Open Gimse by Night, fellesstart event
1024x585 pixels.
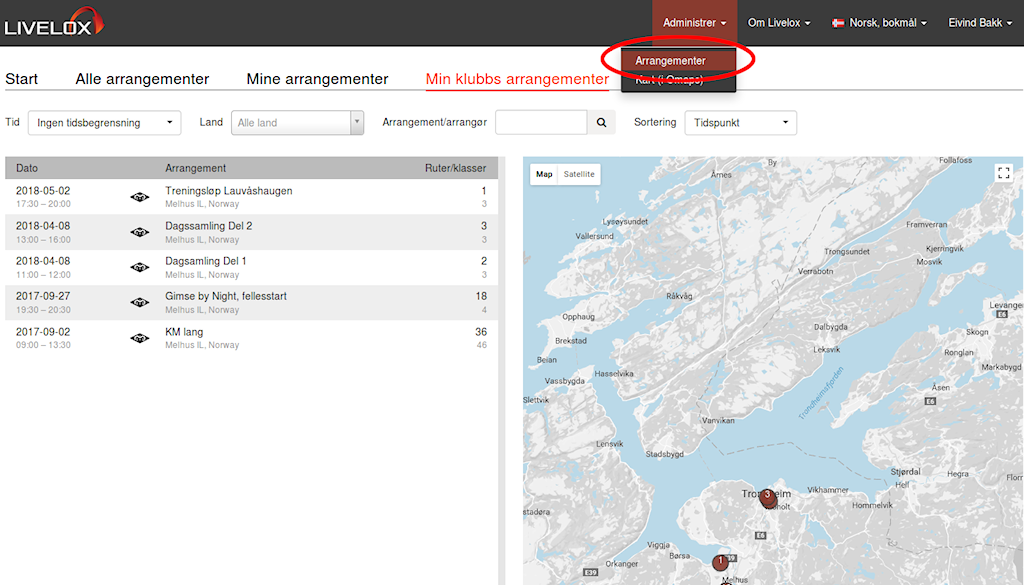click(226, 296)
